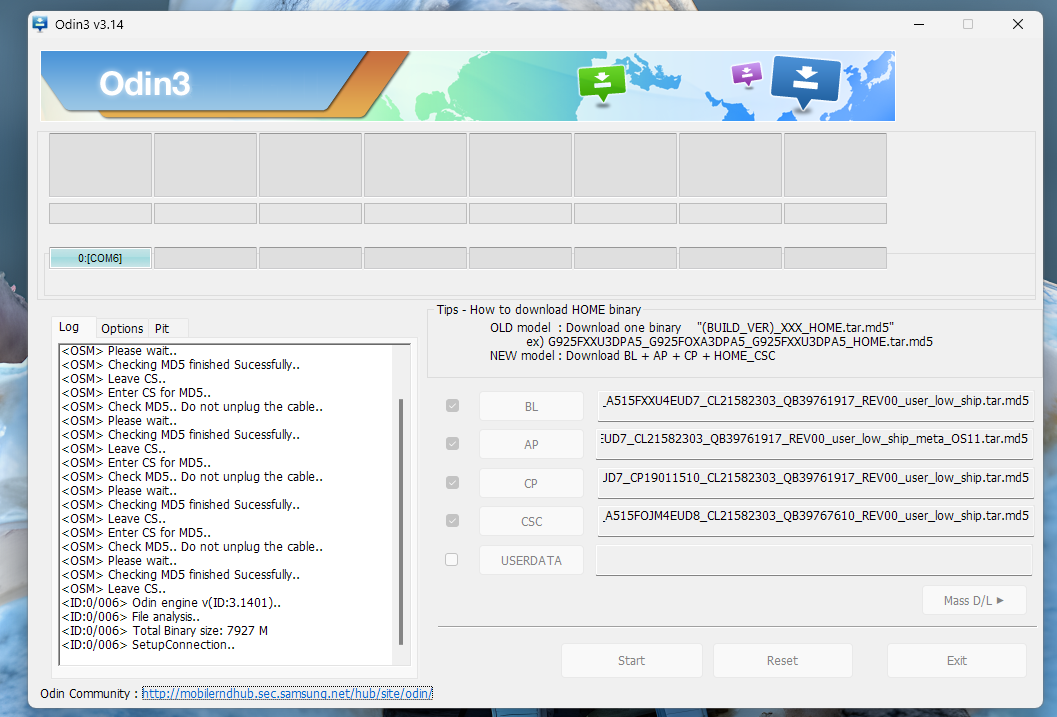Screen dimensions: 1057x717
Task: Click the log panel vertical scrollbar
Action: (401, 522)
